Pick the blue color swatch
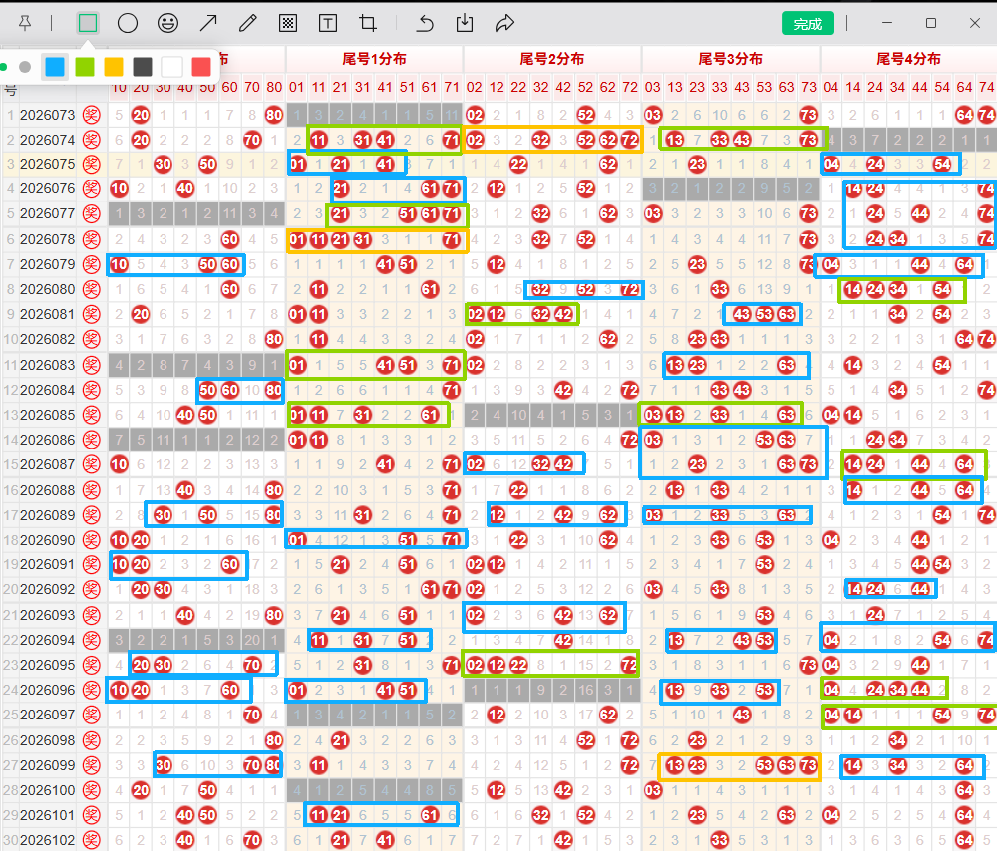This screenshot has width=997, height=851. click(x=55, y=67)
